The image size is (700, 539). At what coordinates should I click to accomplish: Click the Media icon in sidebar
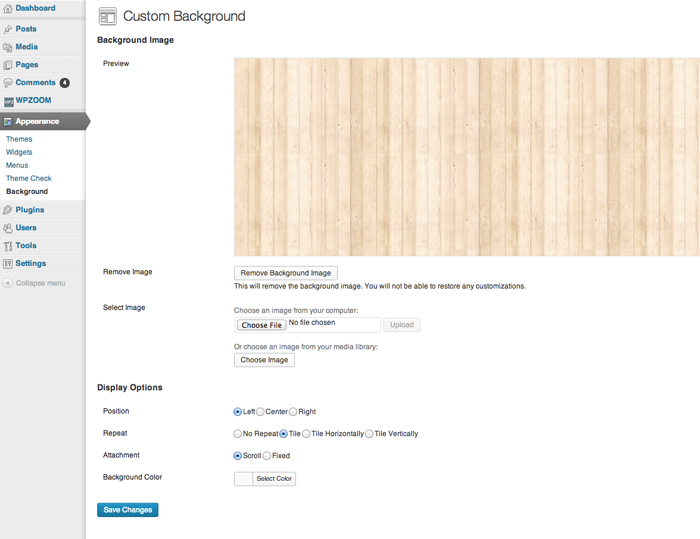pos(8,47)
